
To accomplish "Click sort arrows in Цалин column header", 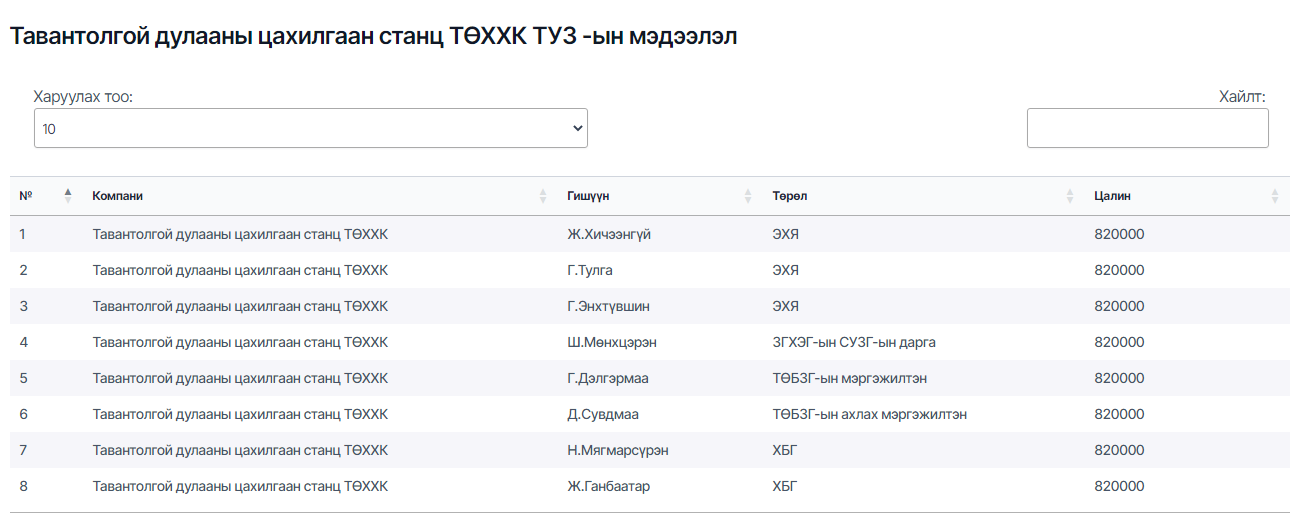I will [1275, 196].
